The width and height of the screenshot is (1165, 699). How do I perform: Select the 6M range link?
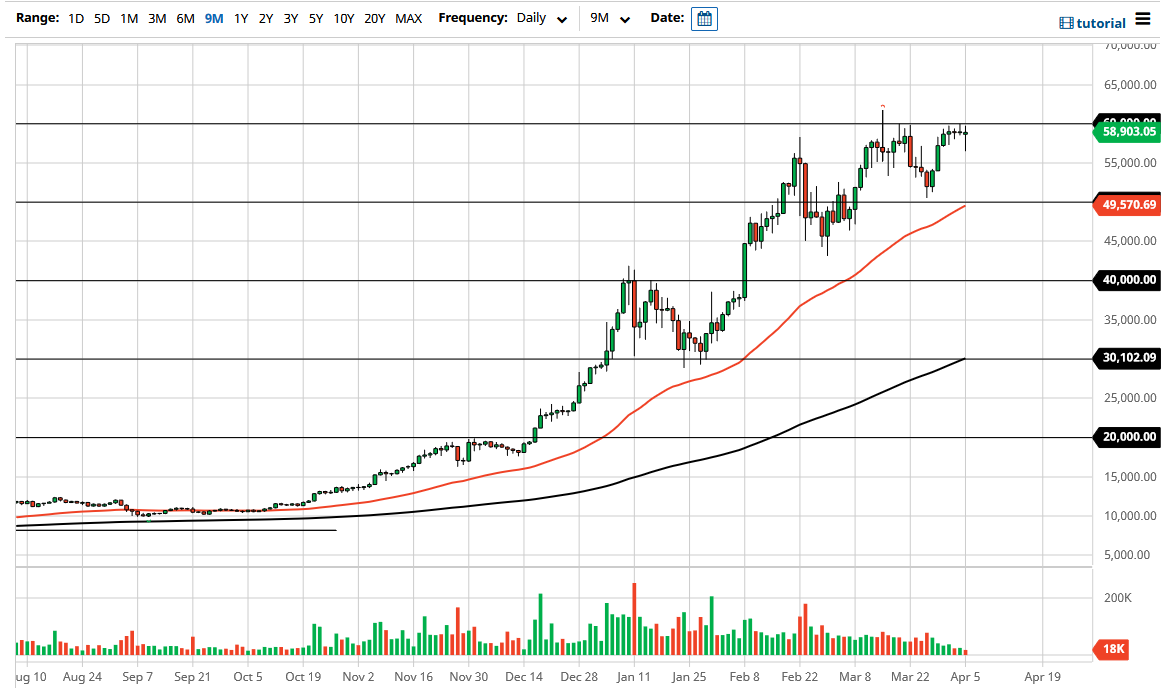click(x=186, y=18)
